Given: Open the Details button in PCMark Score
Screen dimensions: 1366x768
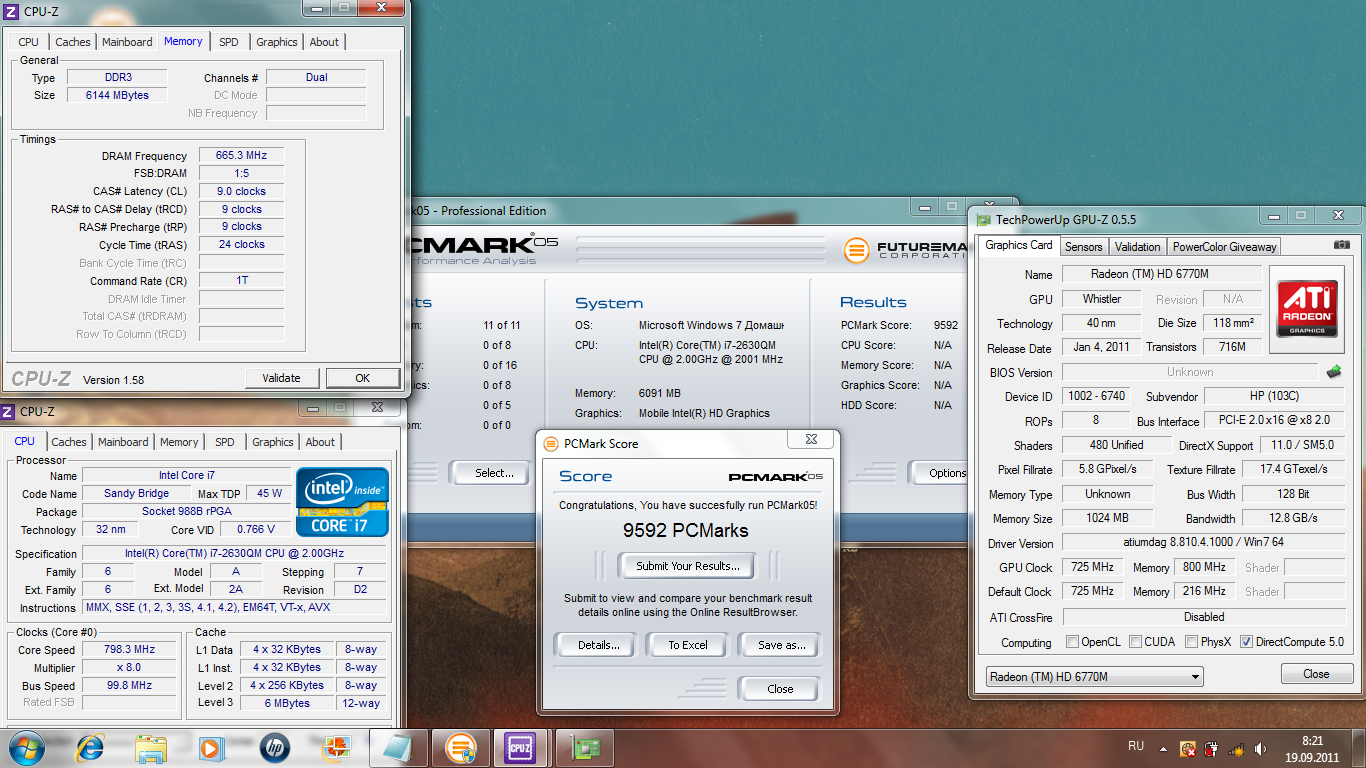Looking at the screenshot, I should 599,645.
